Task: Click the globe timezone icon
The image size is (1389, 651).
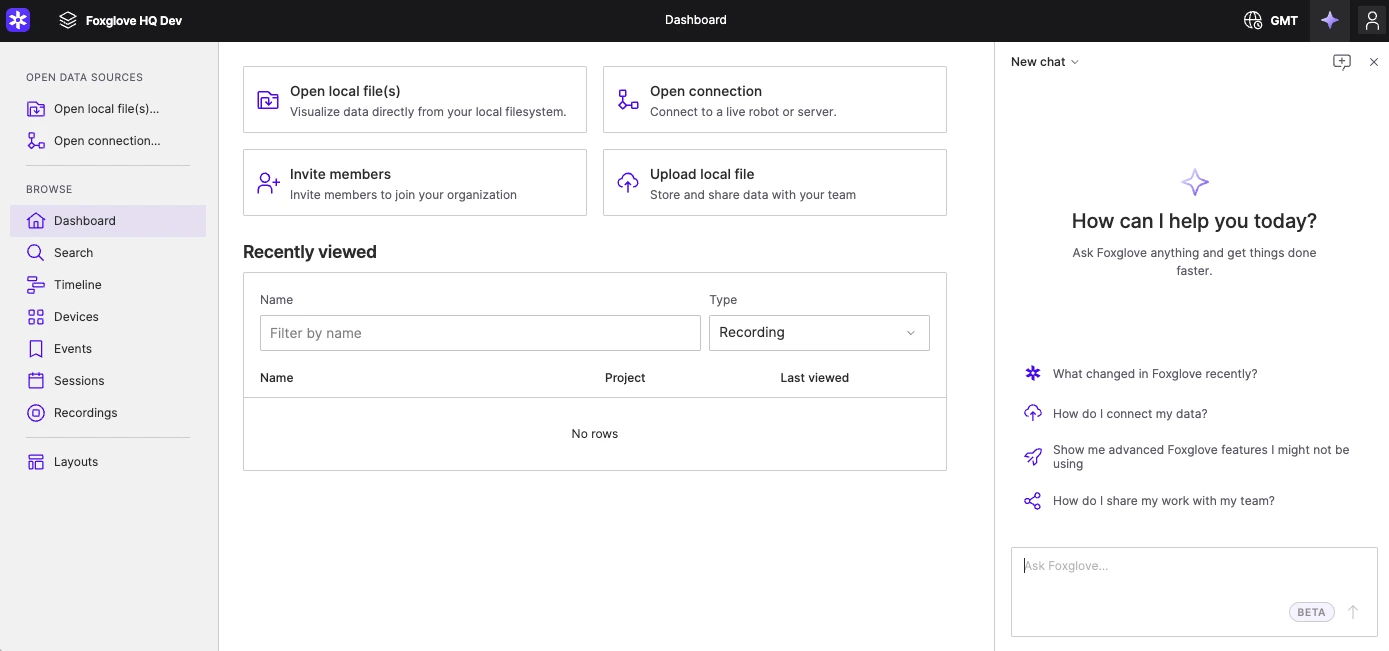Action: [1252, 20]
